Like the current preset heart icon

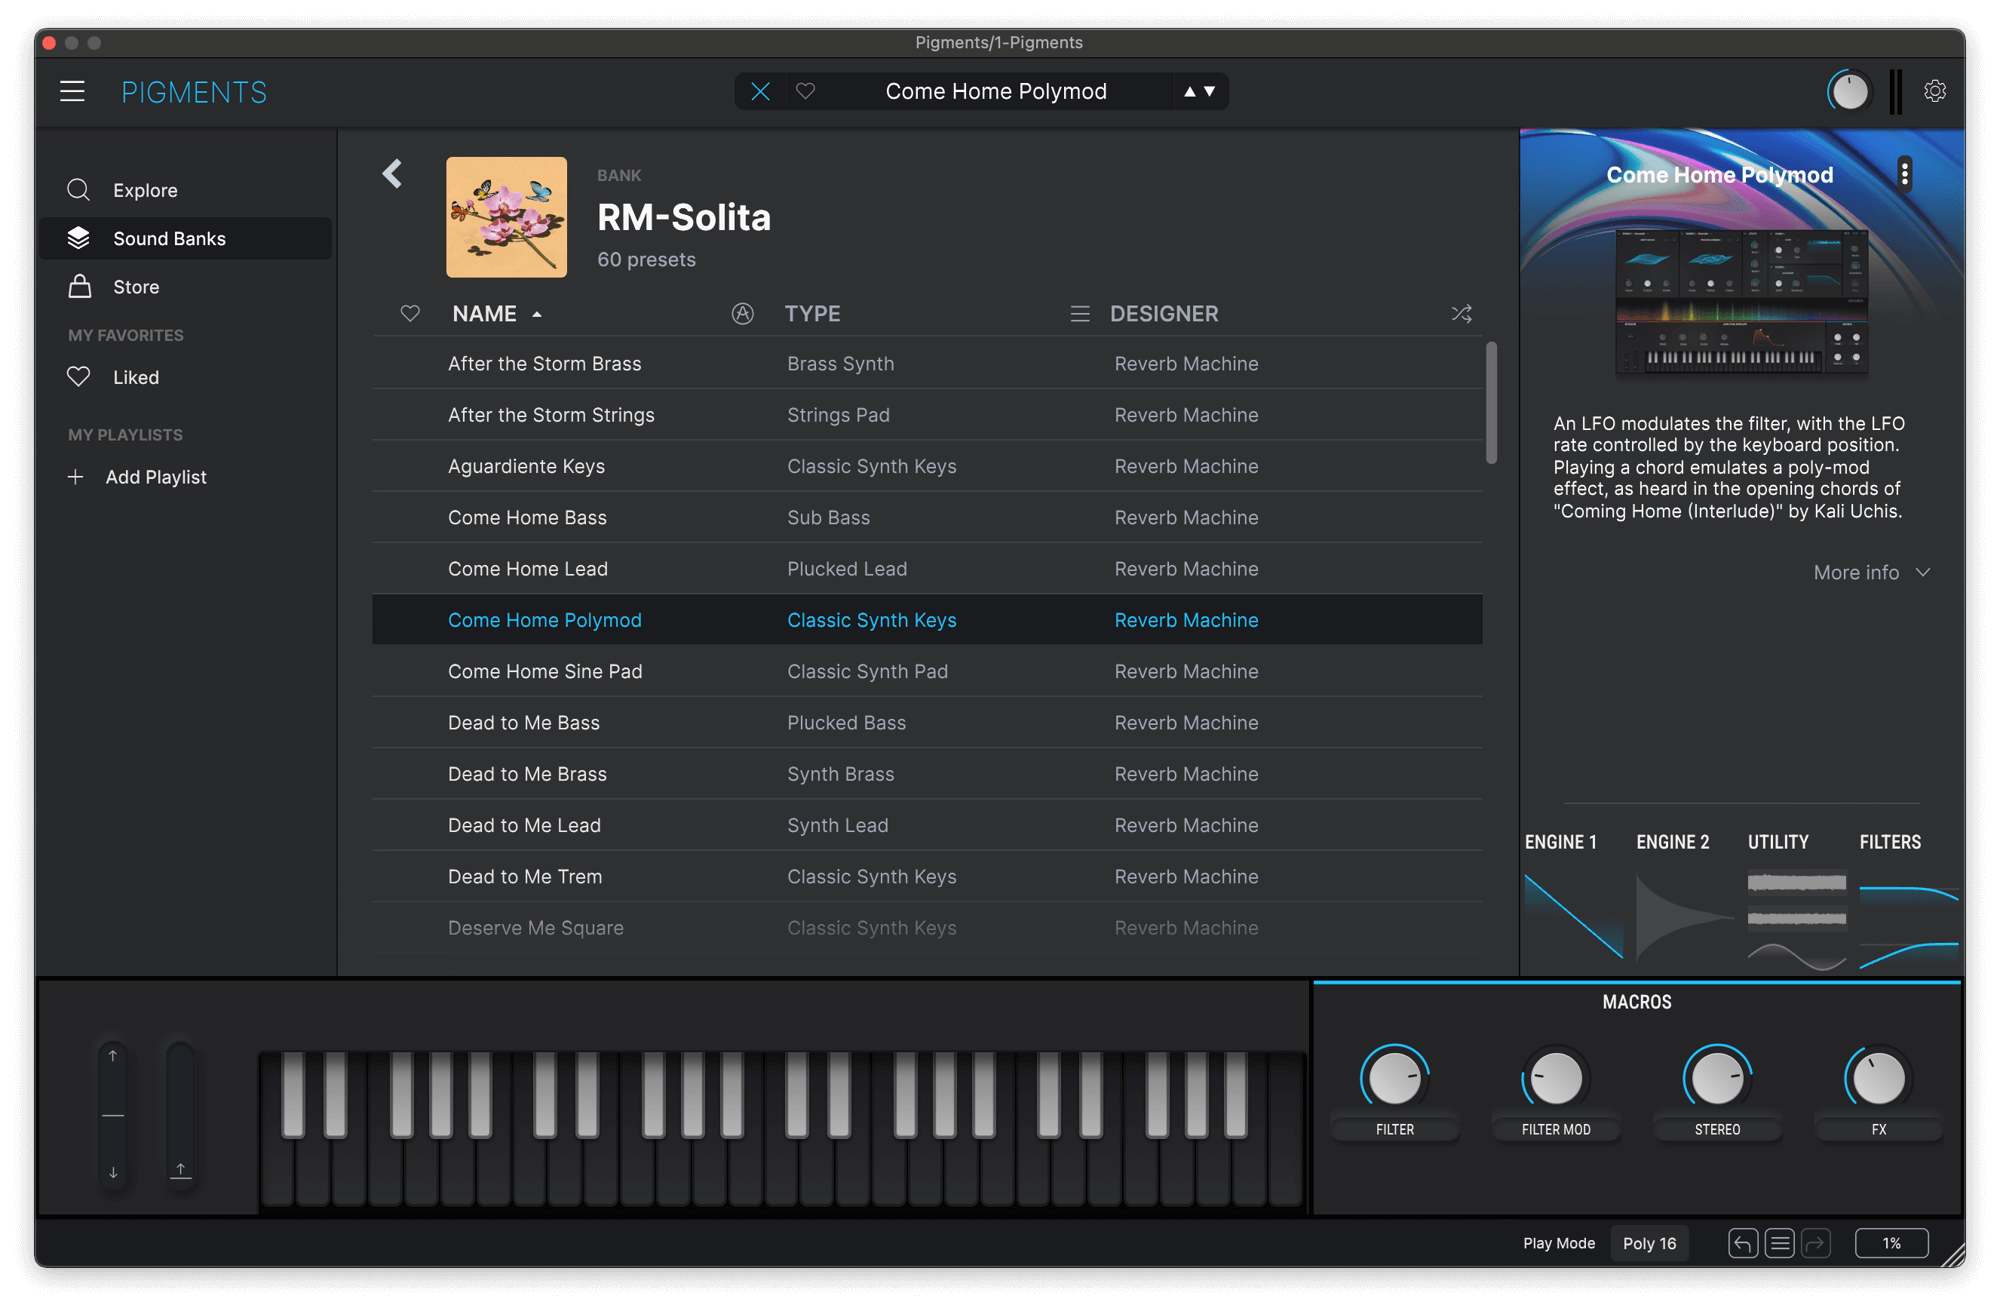pyautogui.click(x=806, y=92)
